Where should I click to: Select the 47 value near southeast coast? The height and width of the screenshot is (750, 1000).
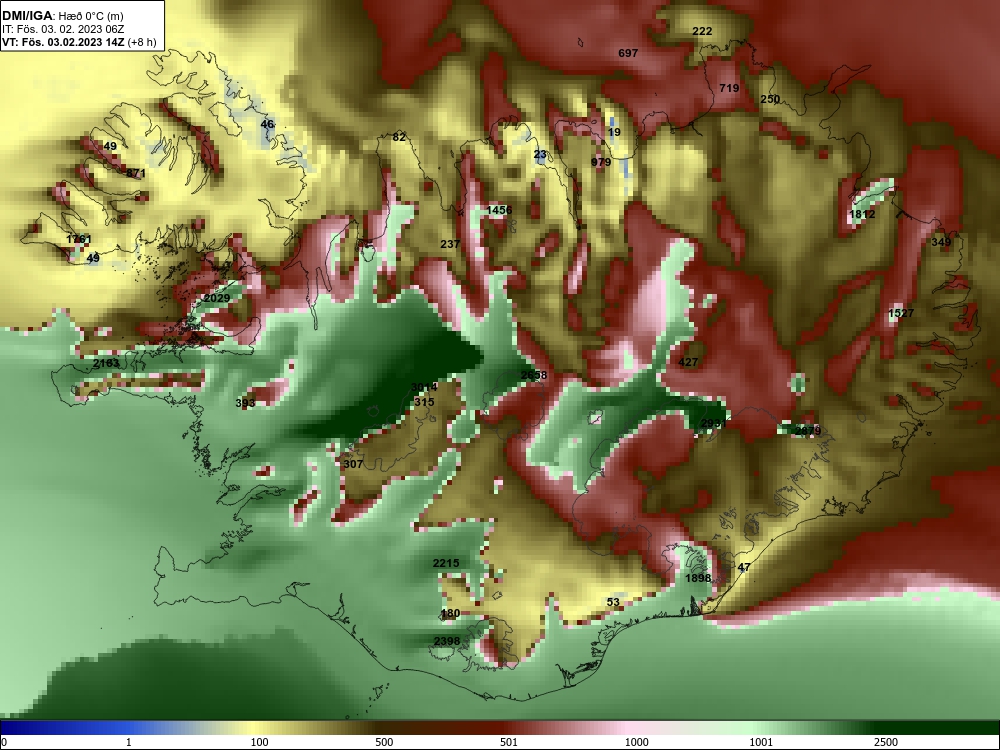pyautogui.click(x=744, y=567)
